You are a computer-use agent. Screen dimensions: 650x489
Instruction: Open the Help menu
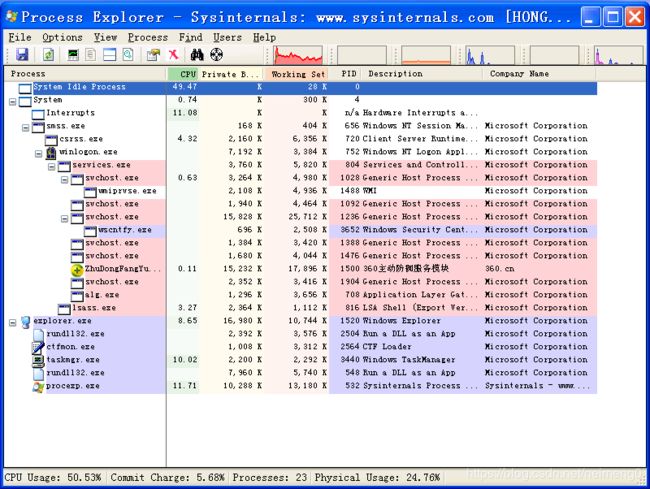click(264, 37)
